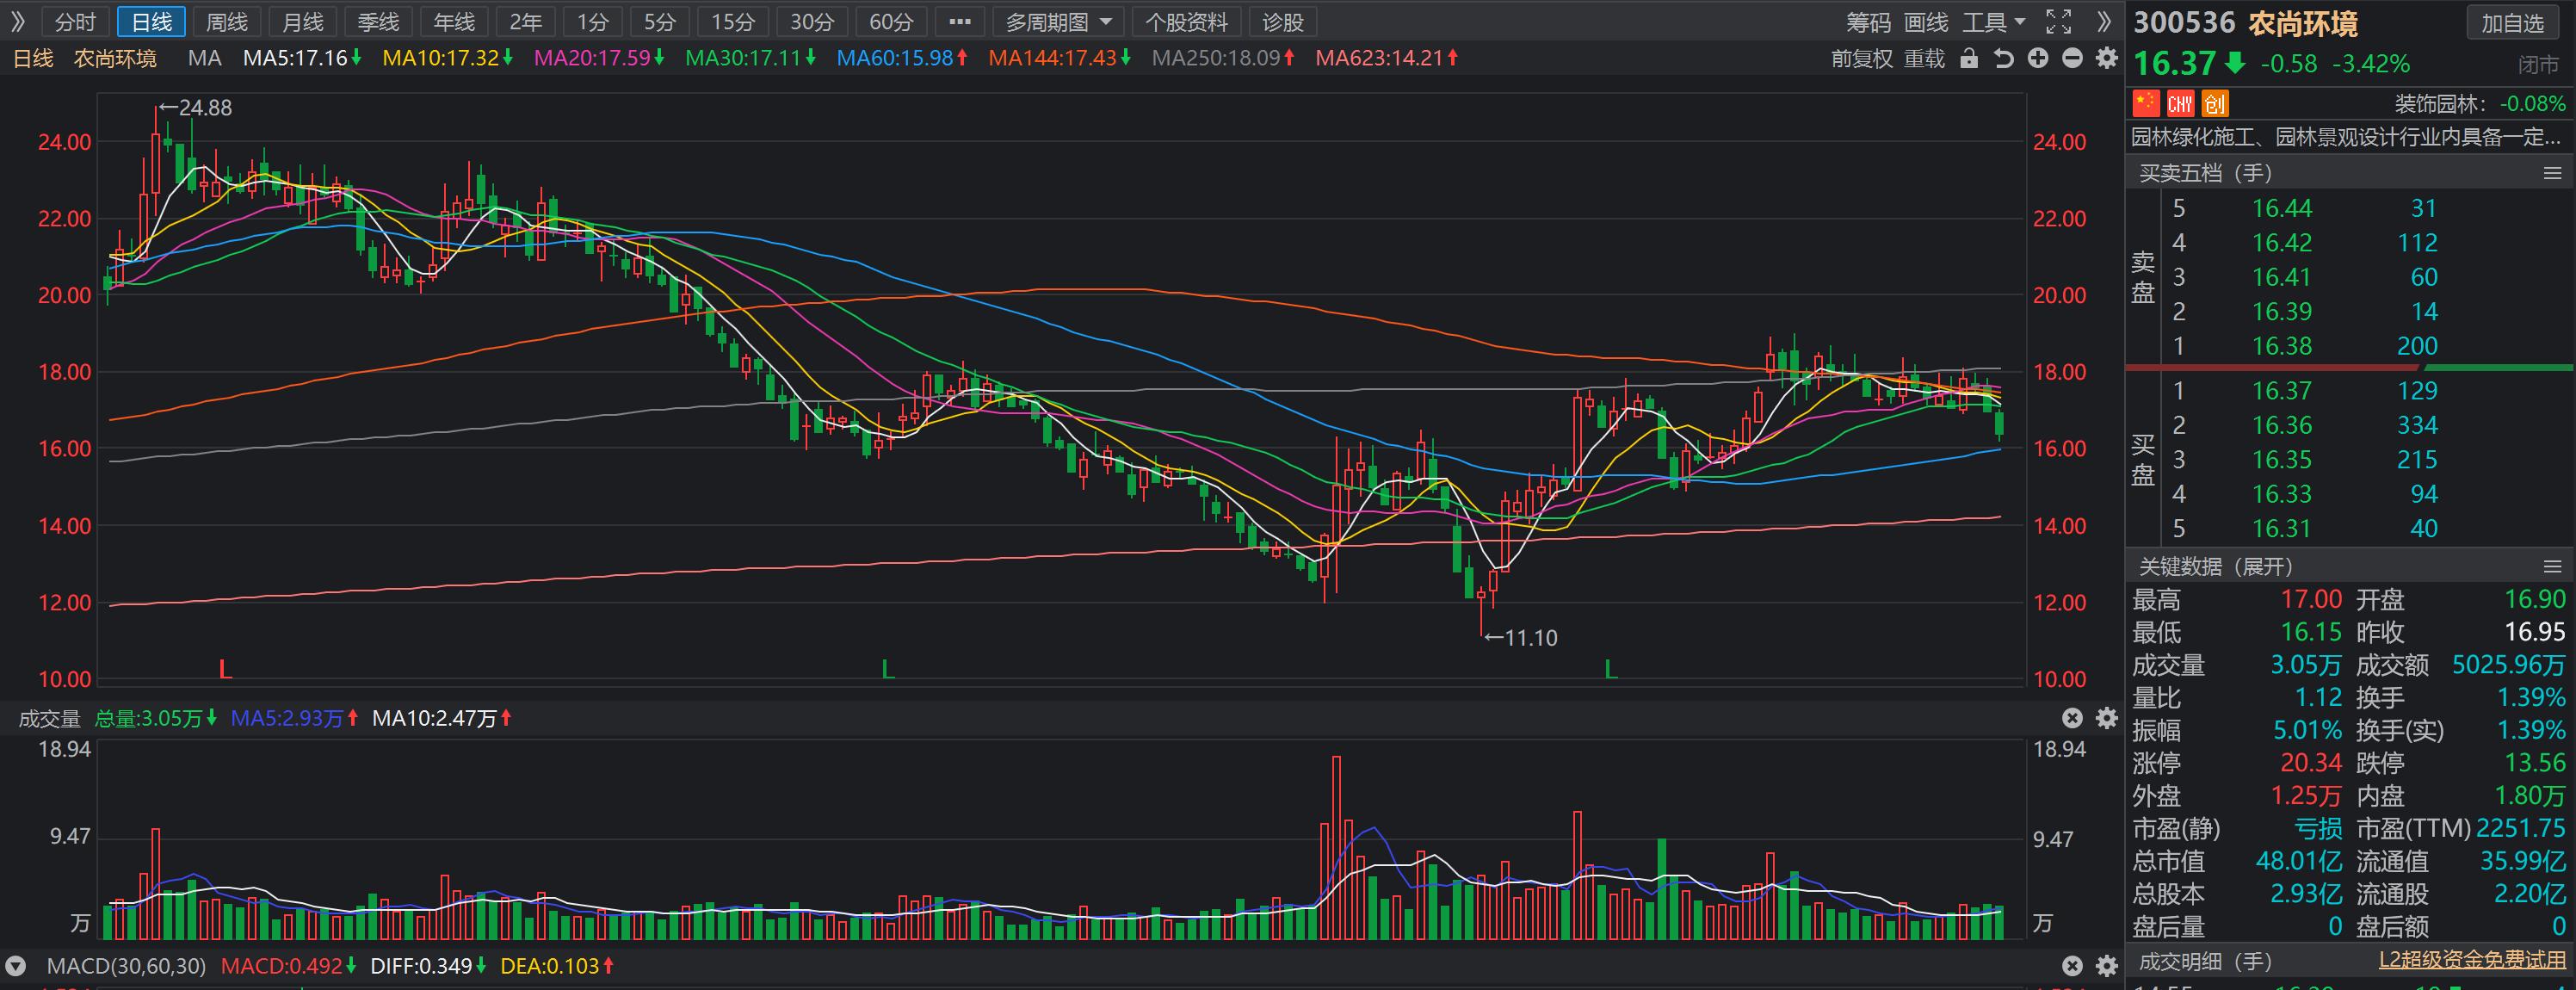Toggle the MA20:17.59 line legend

[x=599, y=58]
